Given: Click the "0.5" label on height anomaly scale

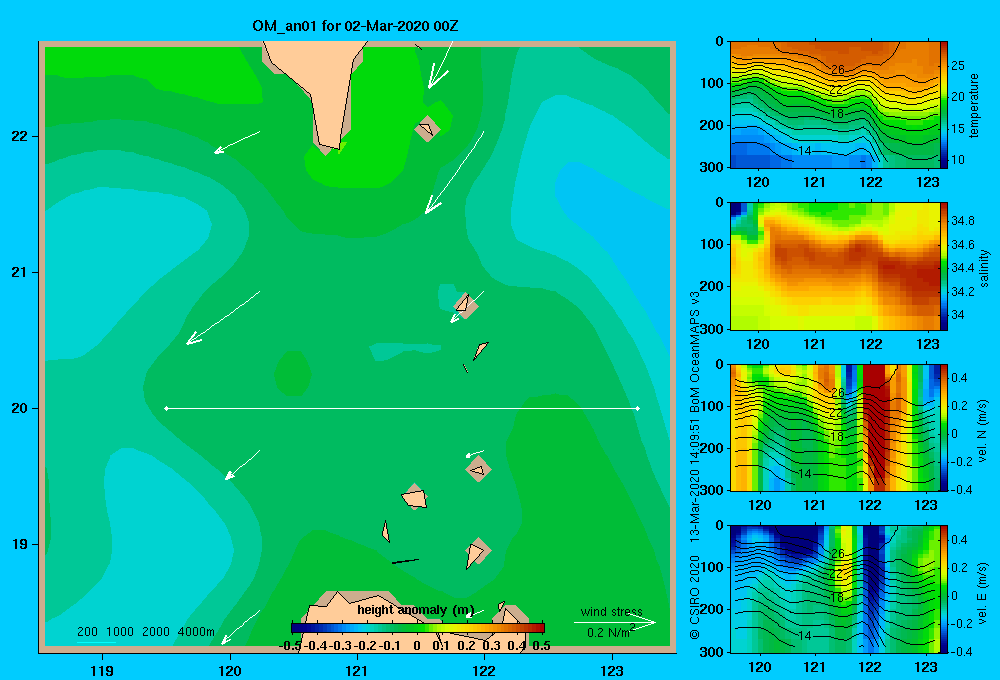Looking at the screenshot, I should pos(541,646).
